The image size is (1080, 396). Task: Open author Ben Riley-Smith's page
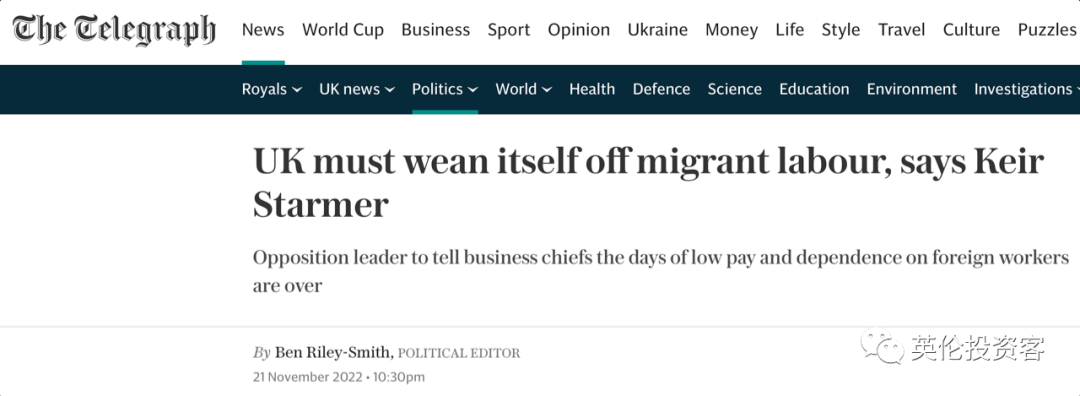tap(333, 353)
